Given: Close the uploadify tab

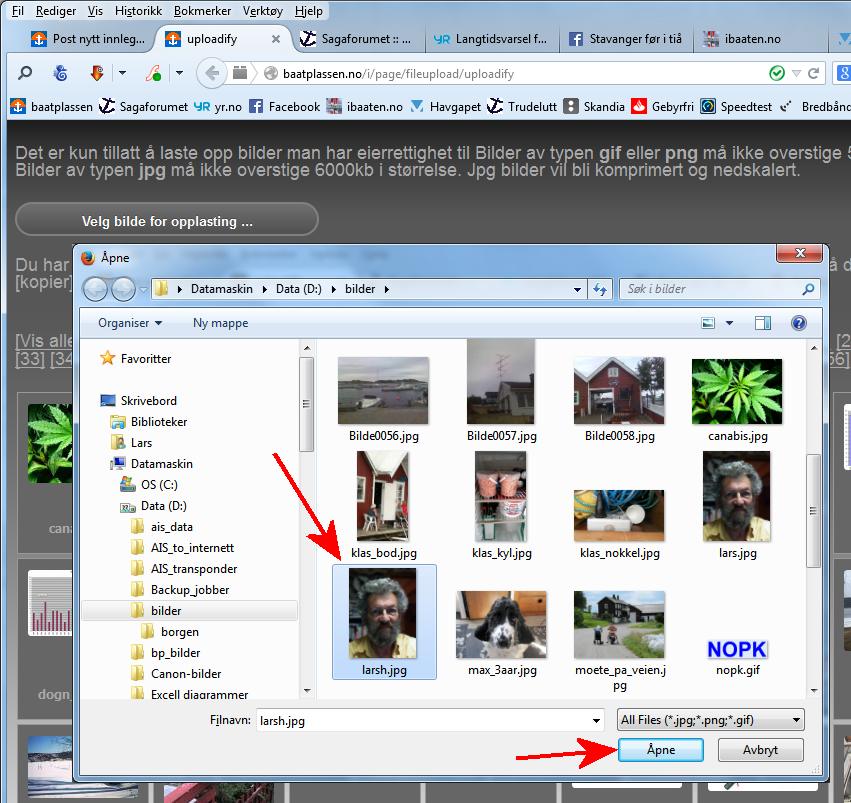Looking at the screenshot, I should [x=276, y=39].
